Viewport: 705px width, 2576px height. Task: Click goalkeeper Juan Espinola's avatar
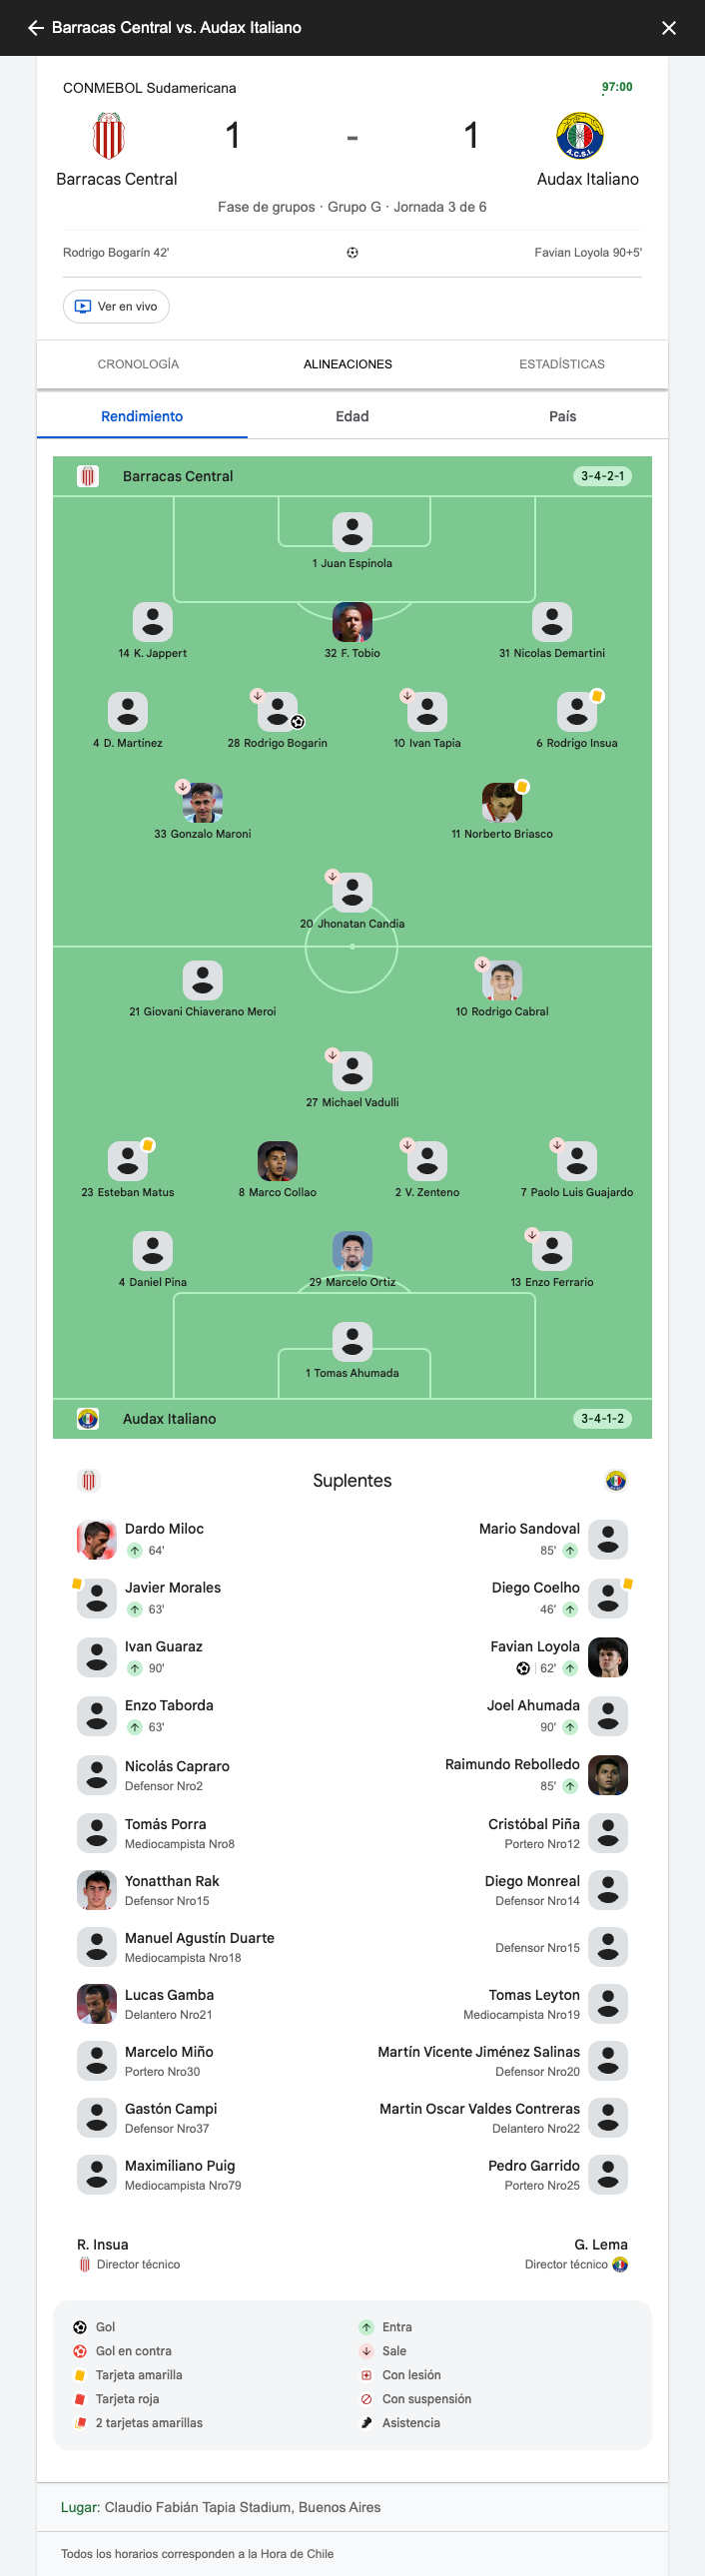[x=352, y=532]
